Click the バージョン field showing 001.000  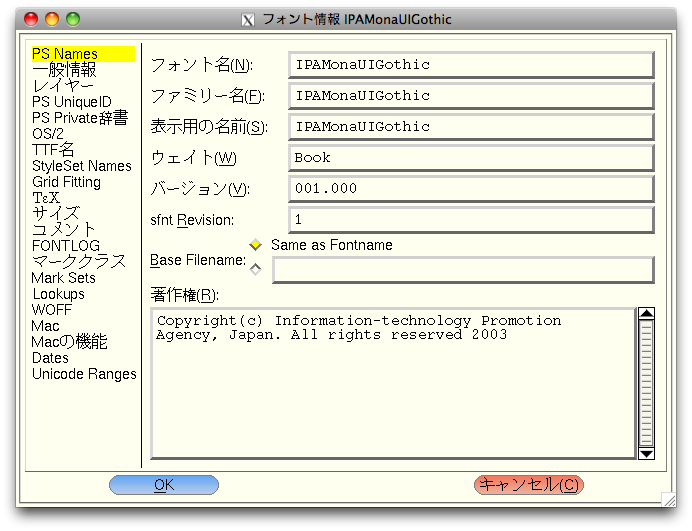click(x=471, y=188)
